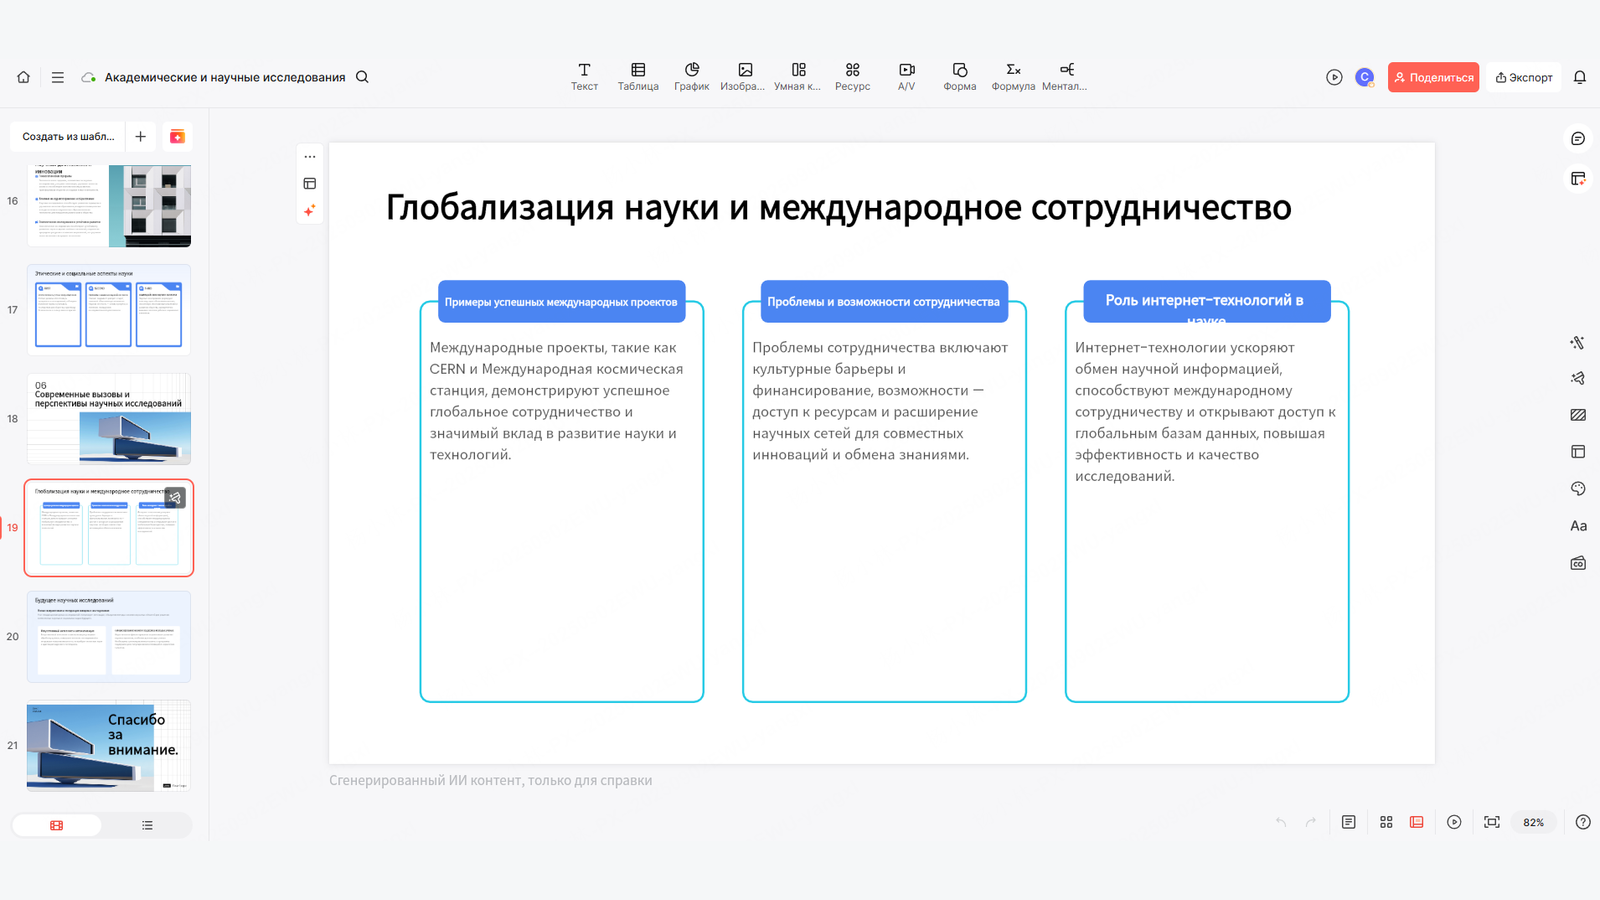The image size is (1600, 900).
Task: Open slide 20 'Будущее научных исследований' thumbnail
Action: click(109, 637)
